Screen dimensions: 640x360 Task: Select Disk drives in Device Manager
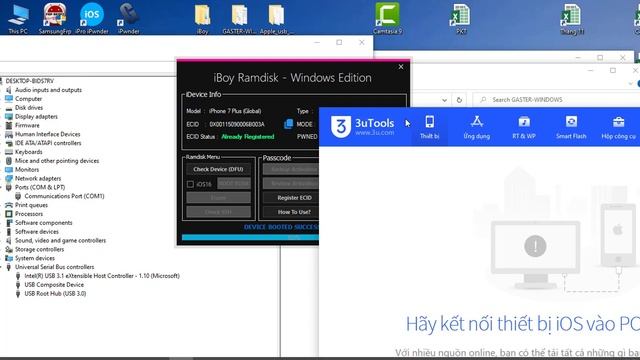pyautogui.click(x=29, y=107)
